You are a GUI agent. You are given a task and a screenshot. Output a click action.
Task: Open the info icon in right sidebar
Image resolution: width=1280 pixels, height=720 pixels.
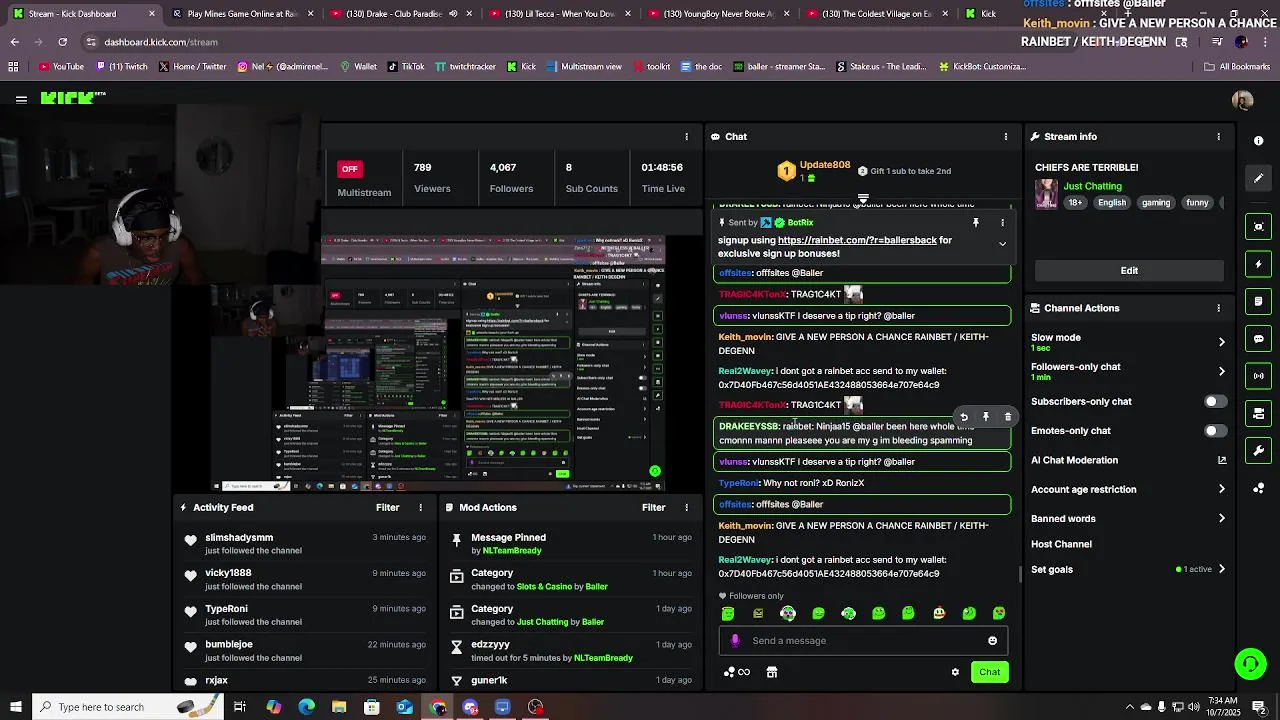1258,141
